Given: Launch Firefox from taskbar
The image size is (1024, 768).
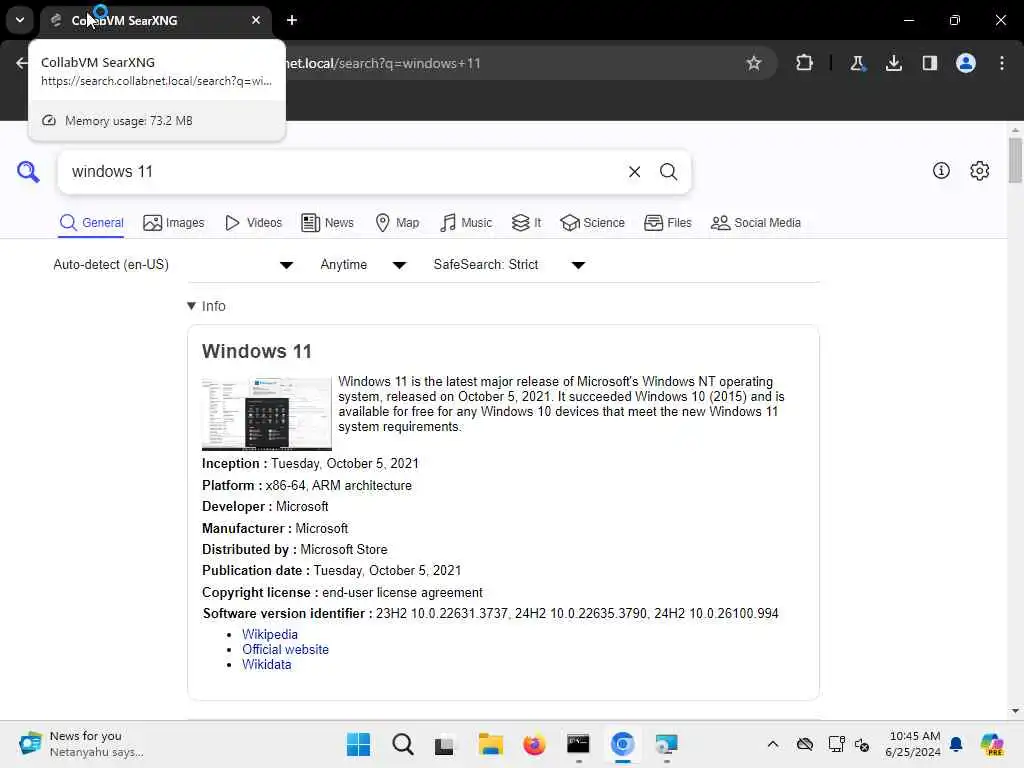Looking at the screenshot, I should pyautogui.click(x=534, y=744).
